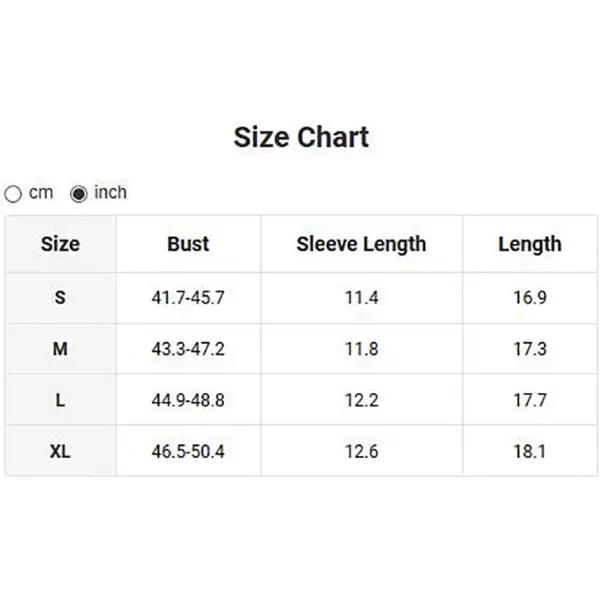Click sleeve length value 11.4
This screenshot has height=600, width=600.
pos(361,298)
